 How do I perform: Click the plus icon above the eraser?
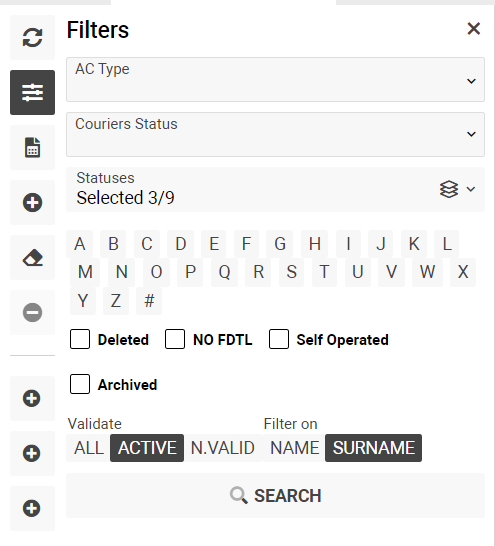click(32, 202)
